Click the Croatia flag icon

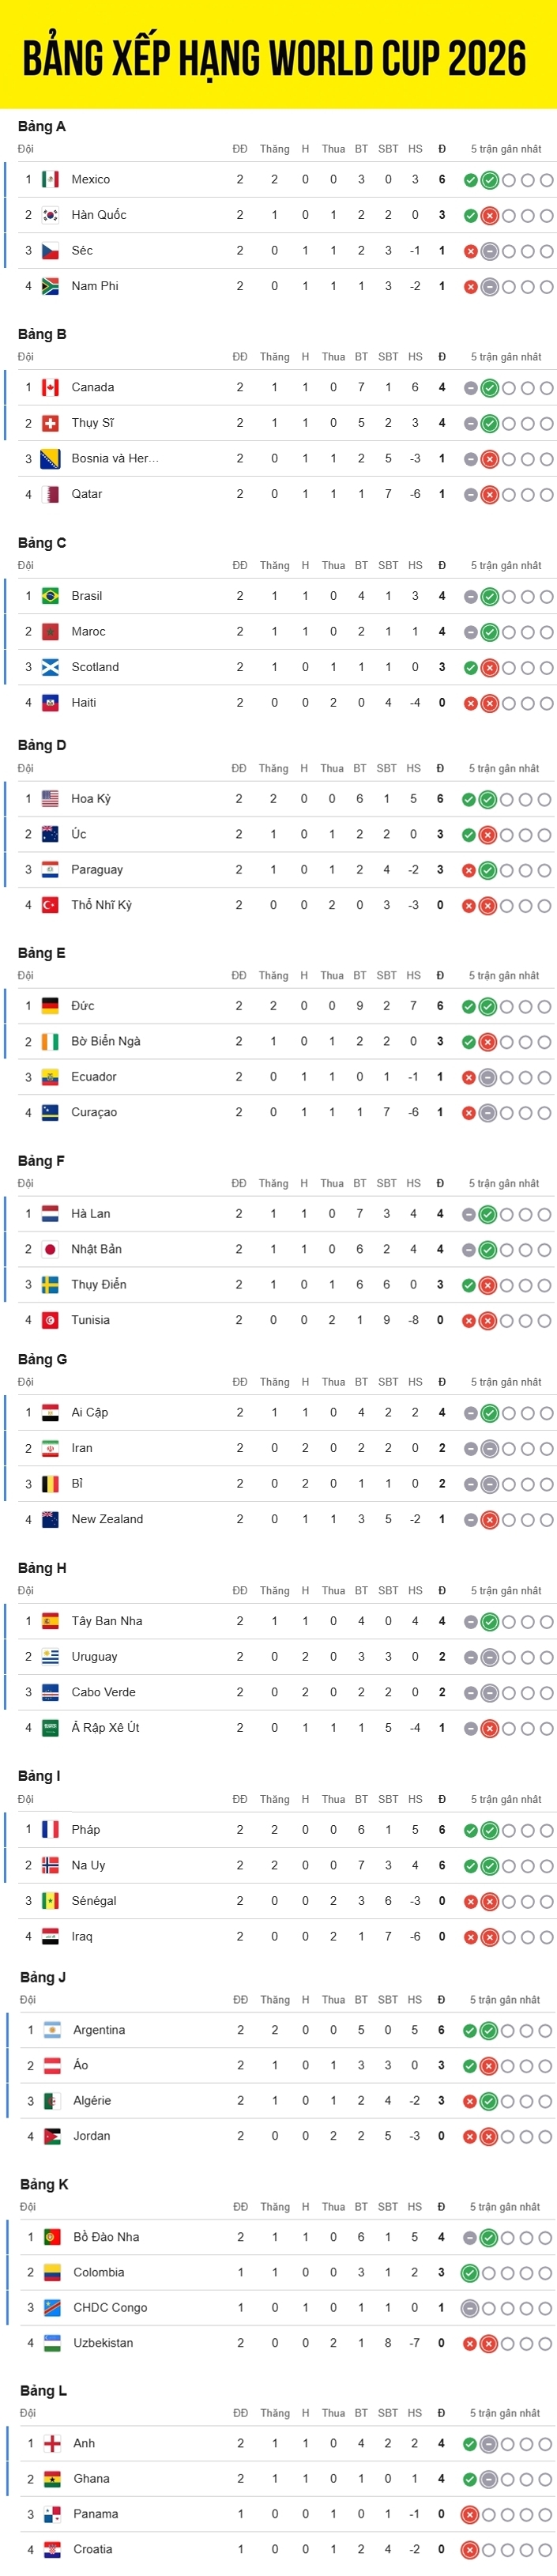(52, 2549)
